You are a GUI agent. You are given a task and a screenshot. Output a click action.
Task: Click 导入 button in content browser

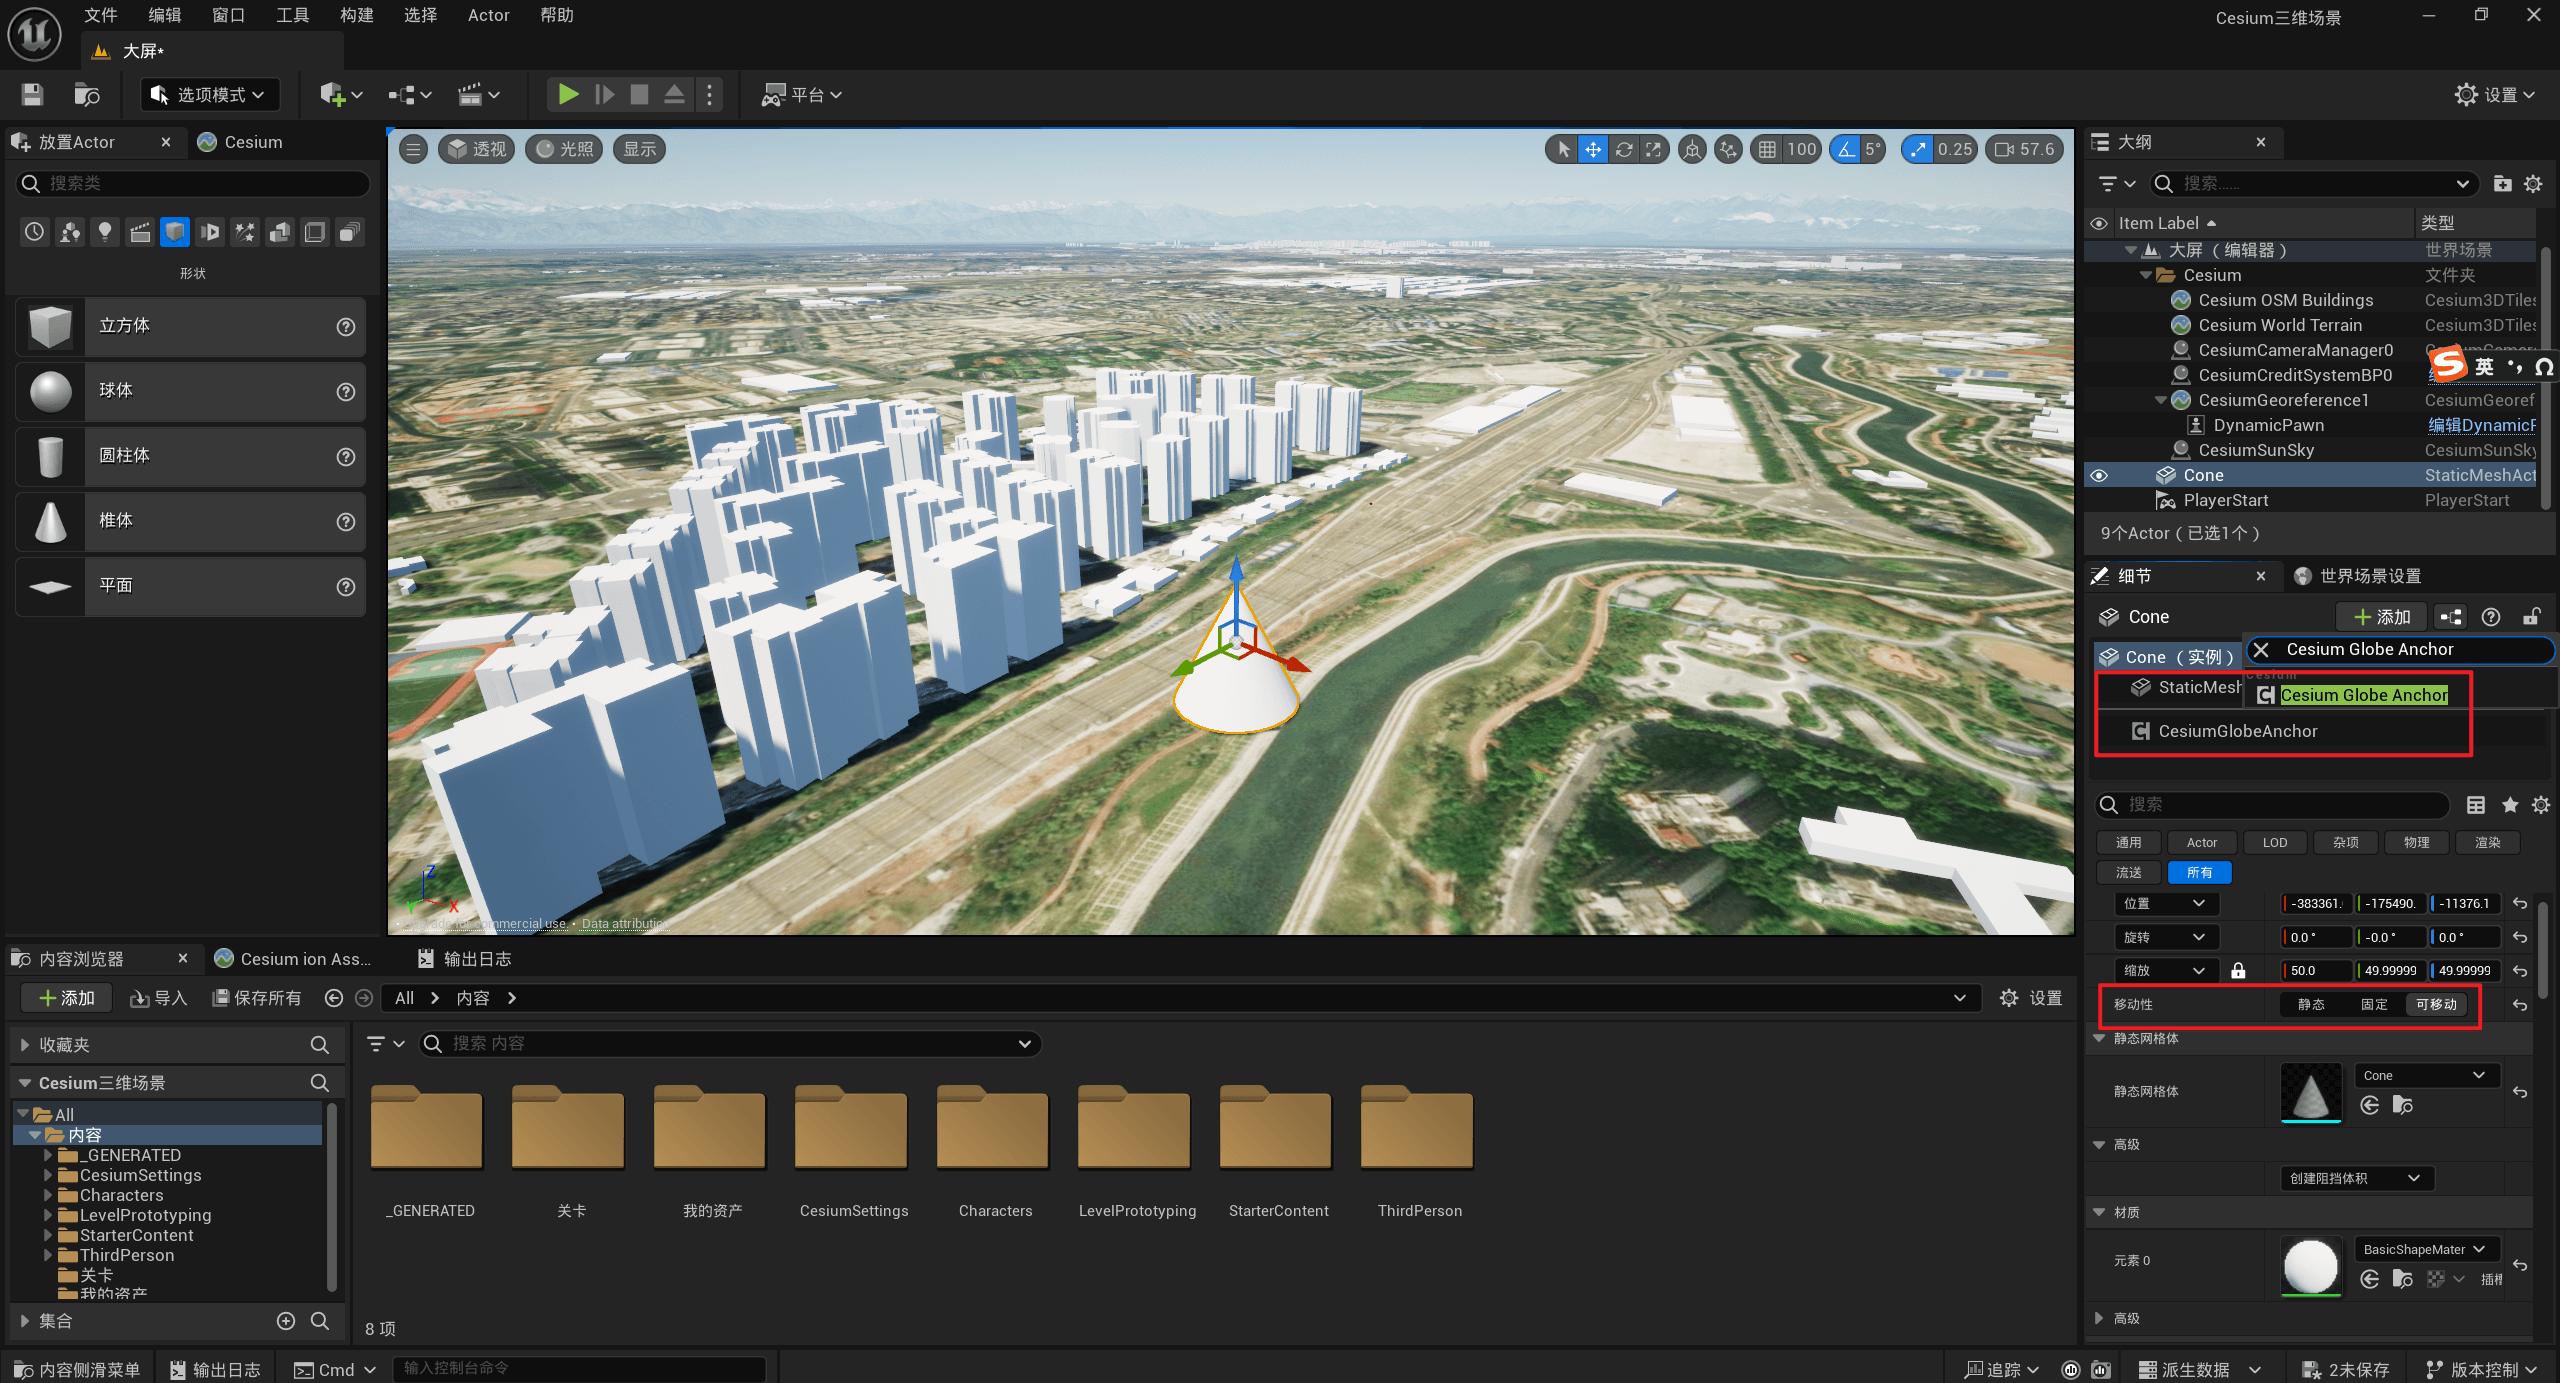(159, 998)
